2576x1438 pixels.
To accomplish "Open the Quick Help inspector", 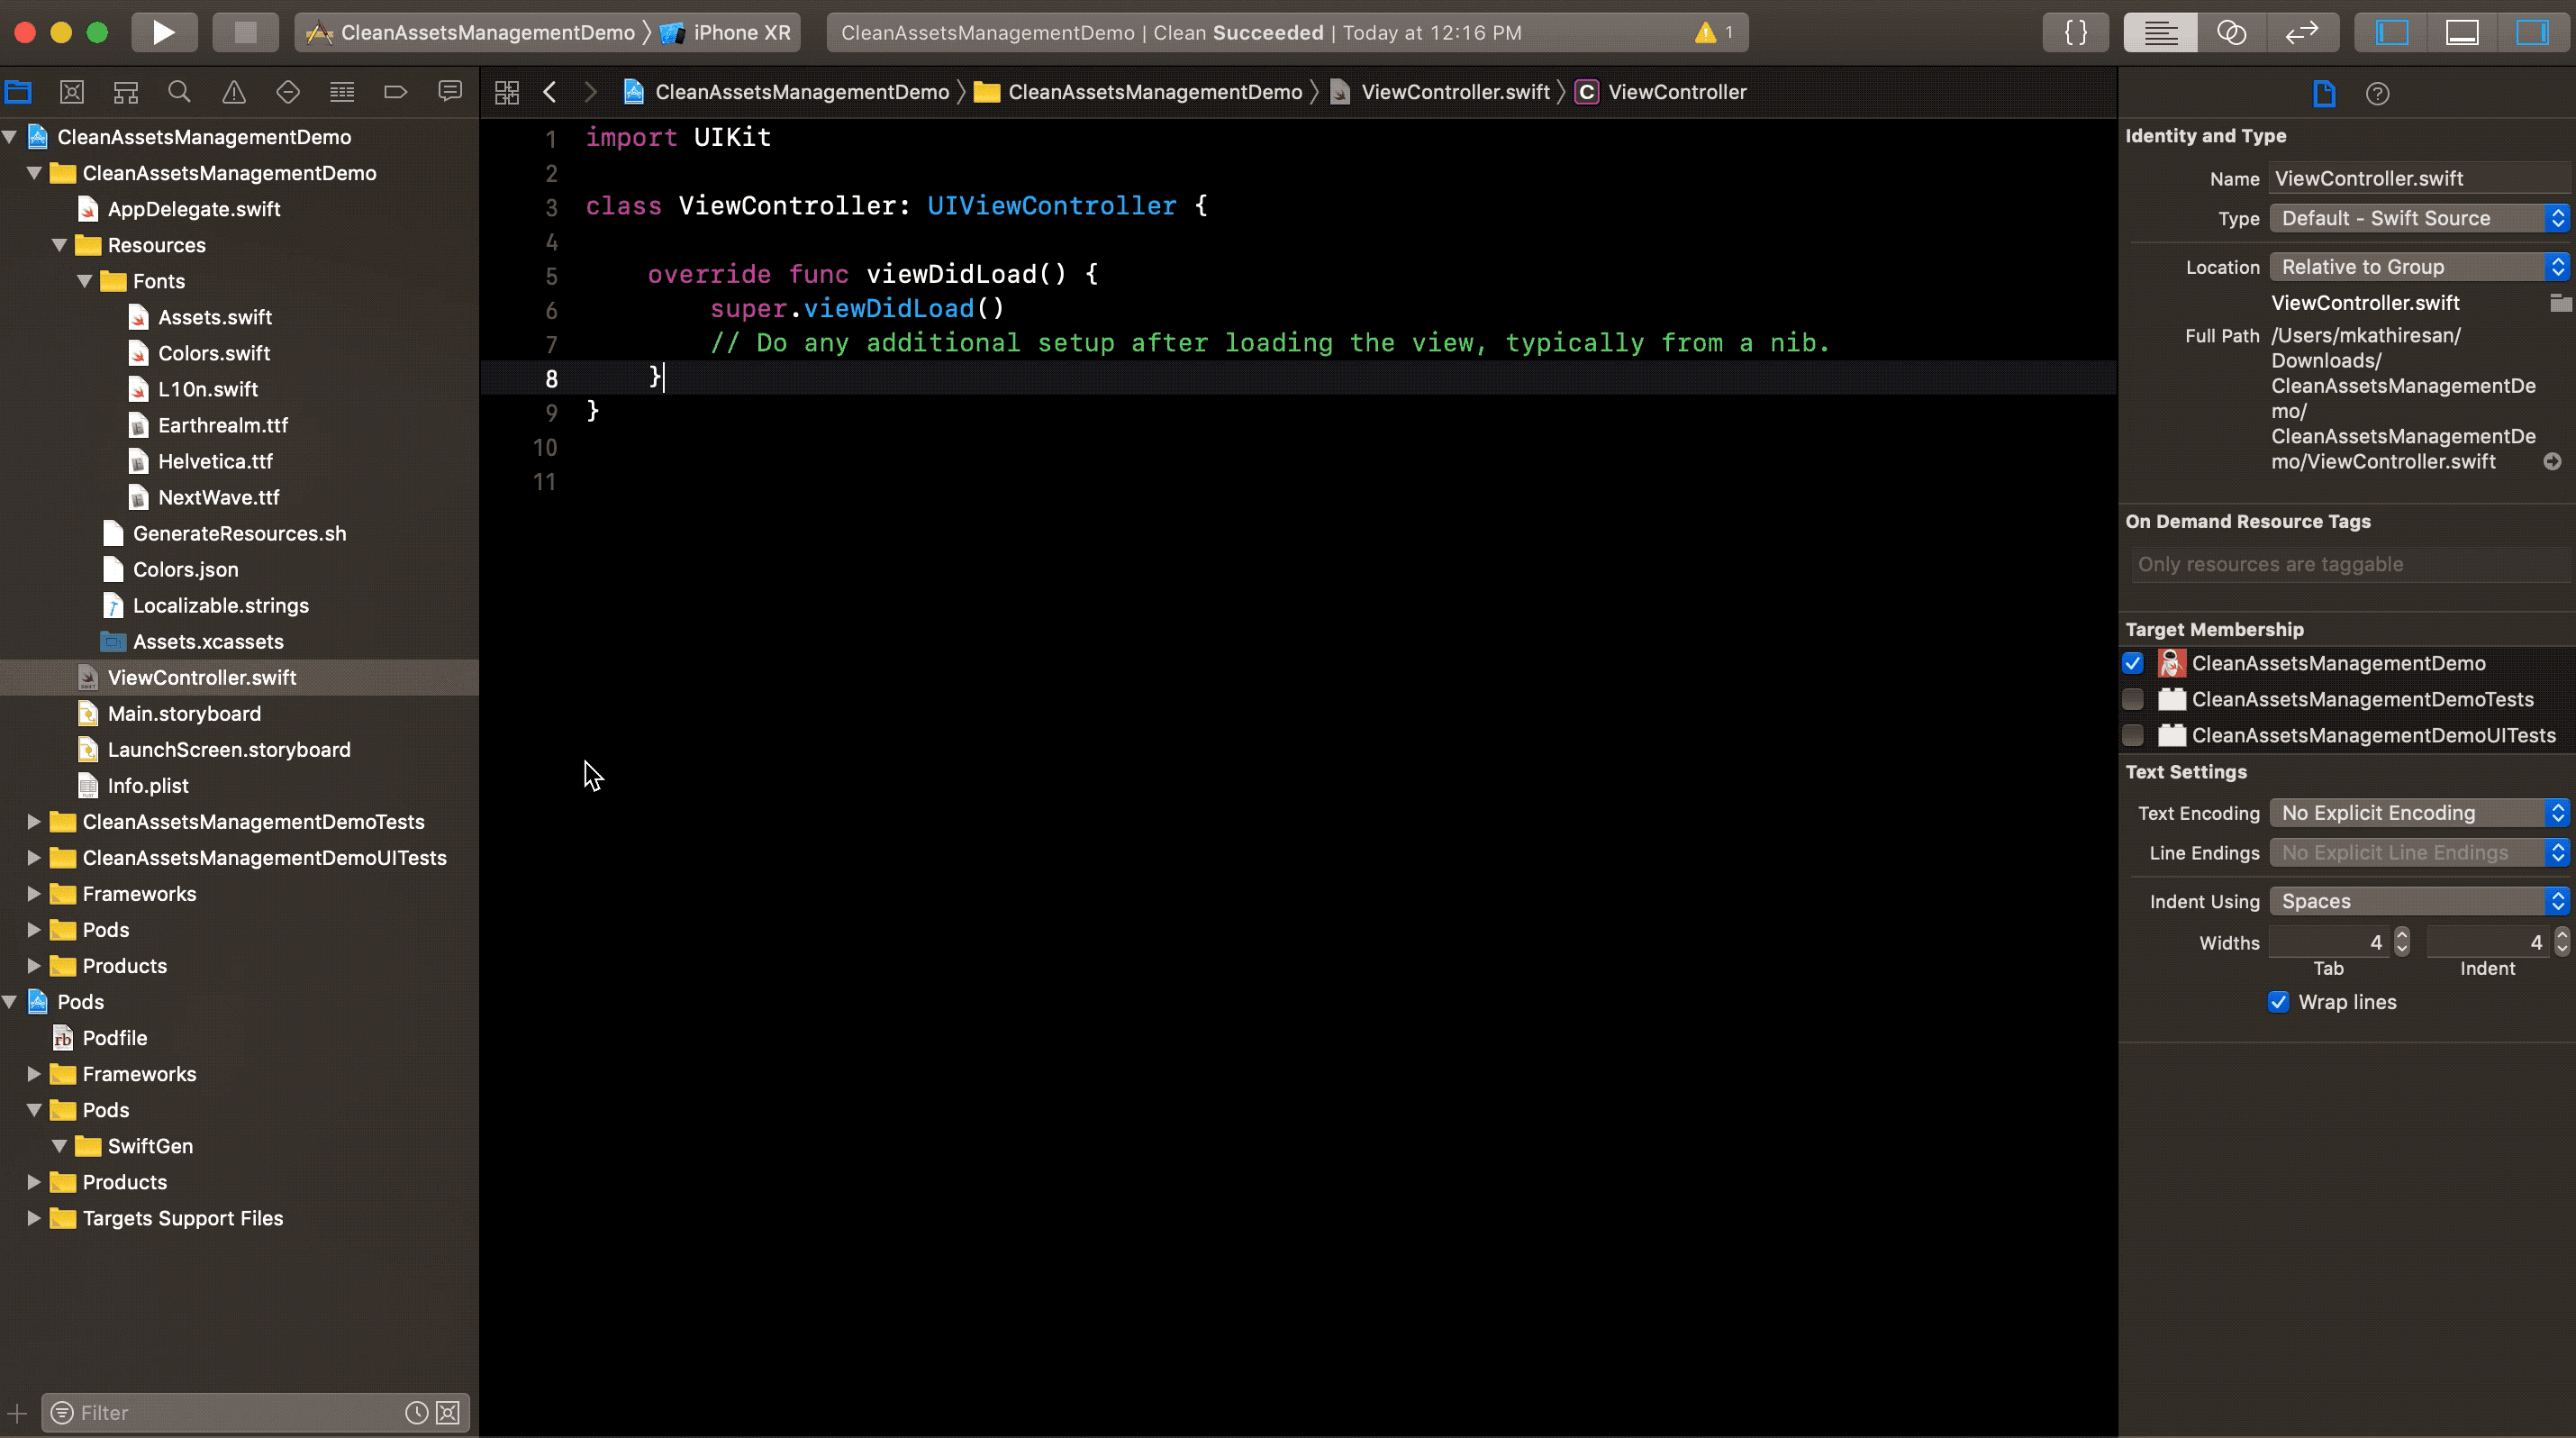I will tap(2378, 93).
